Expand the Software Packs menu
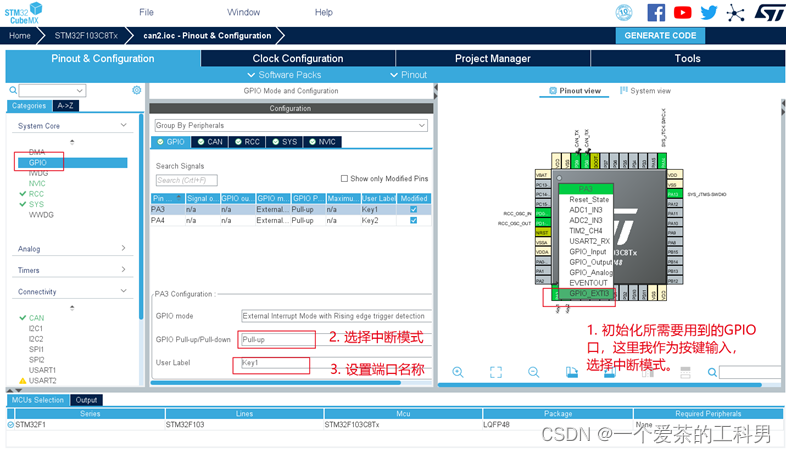Image resolution: width=786 pixels, height=453 pixels. click(x=284, y=75)
